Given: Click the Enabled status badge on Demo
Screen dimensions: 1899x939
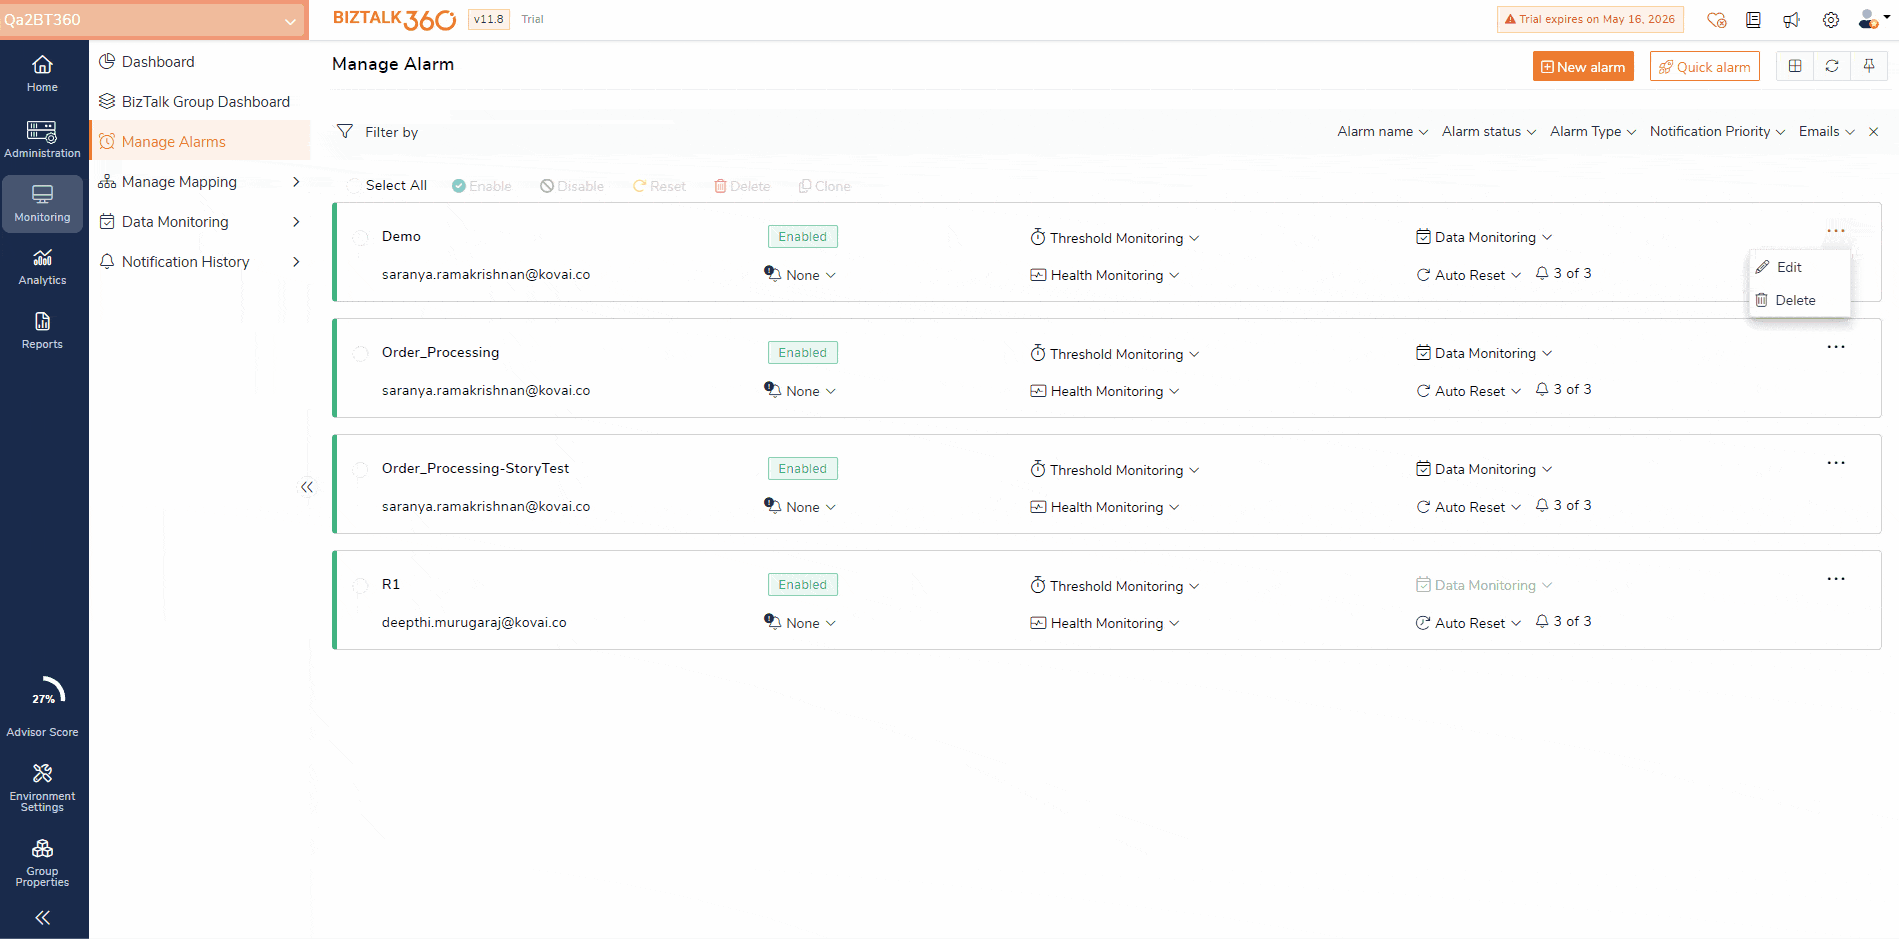Looking at the screenshot, I should tap(802, 237).
